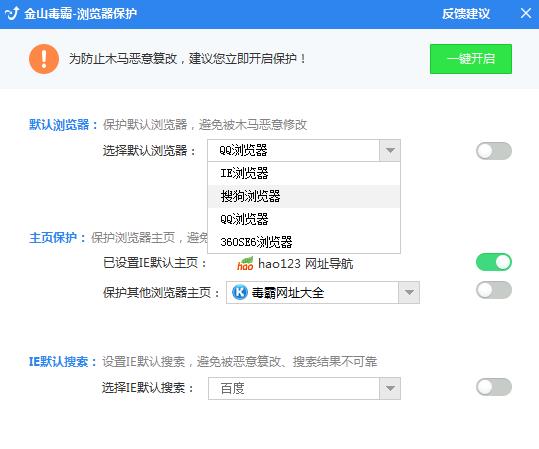
Task: Click the 已设置IE默认主页 label
Action: pyautogui.click(x=155, y=263)
